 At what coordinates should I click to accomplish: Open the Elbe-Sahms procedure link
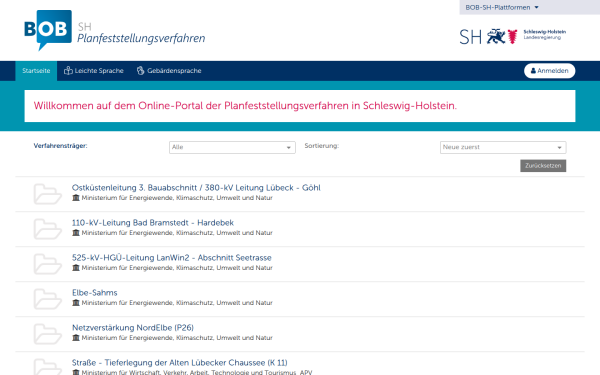[95, 293]
